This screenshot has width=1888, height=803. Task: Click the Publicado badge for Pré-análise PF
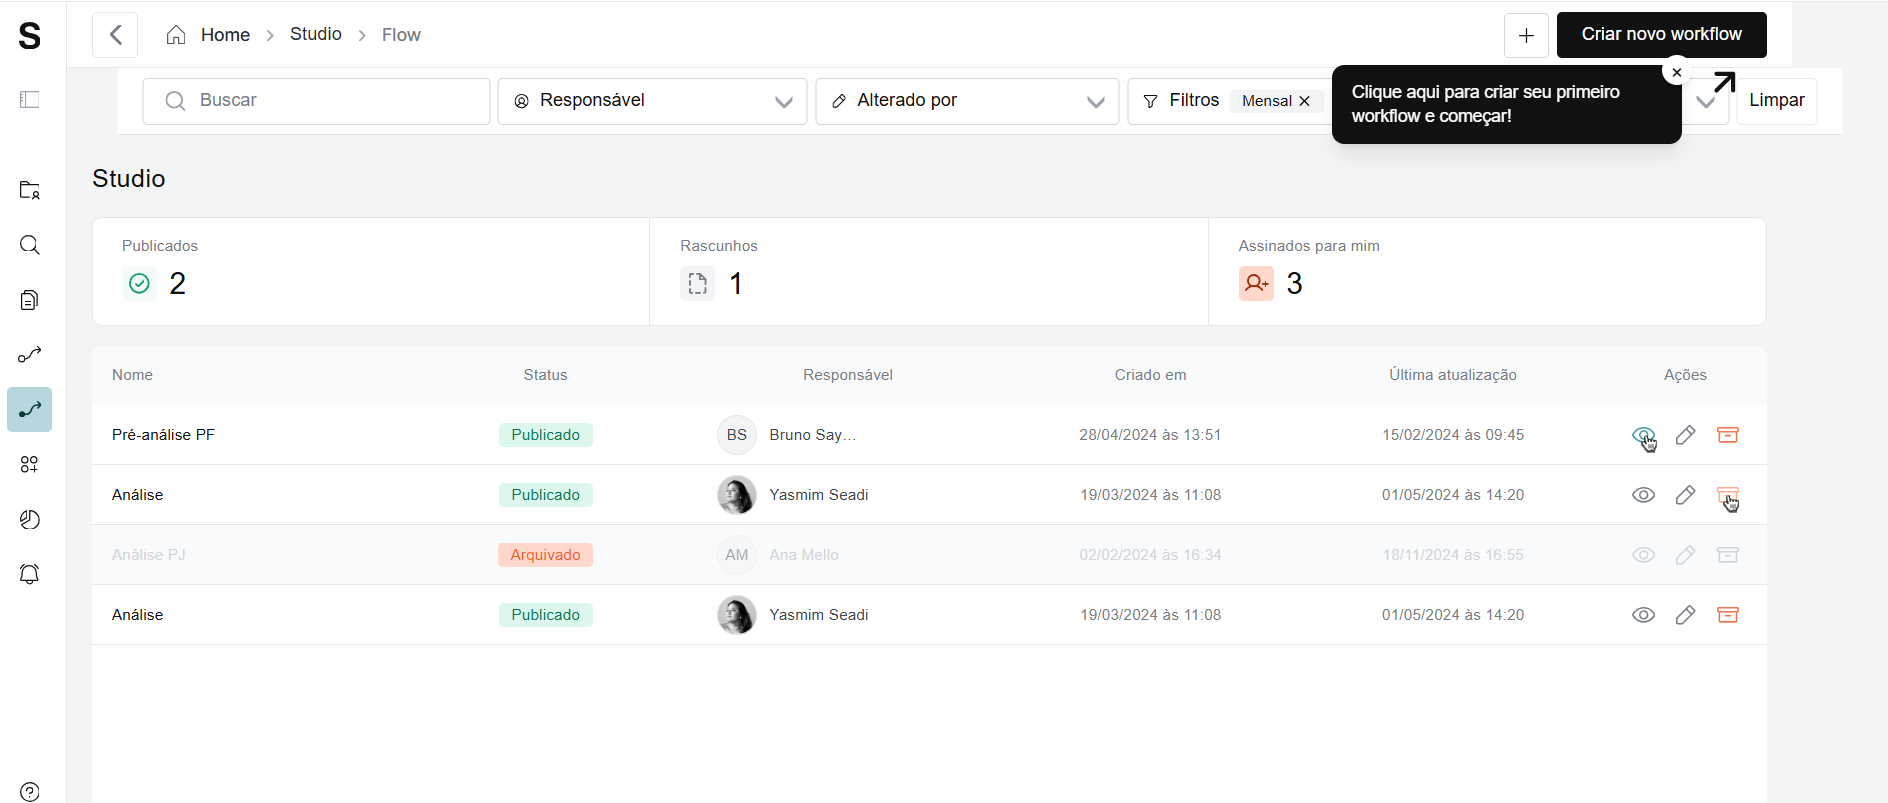click(545, 435)
